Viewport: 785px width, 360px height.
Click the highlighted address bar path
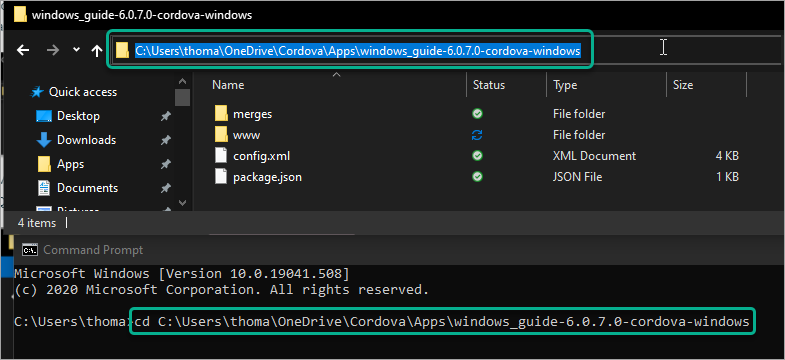coord(357,51)
